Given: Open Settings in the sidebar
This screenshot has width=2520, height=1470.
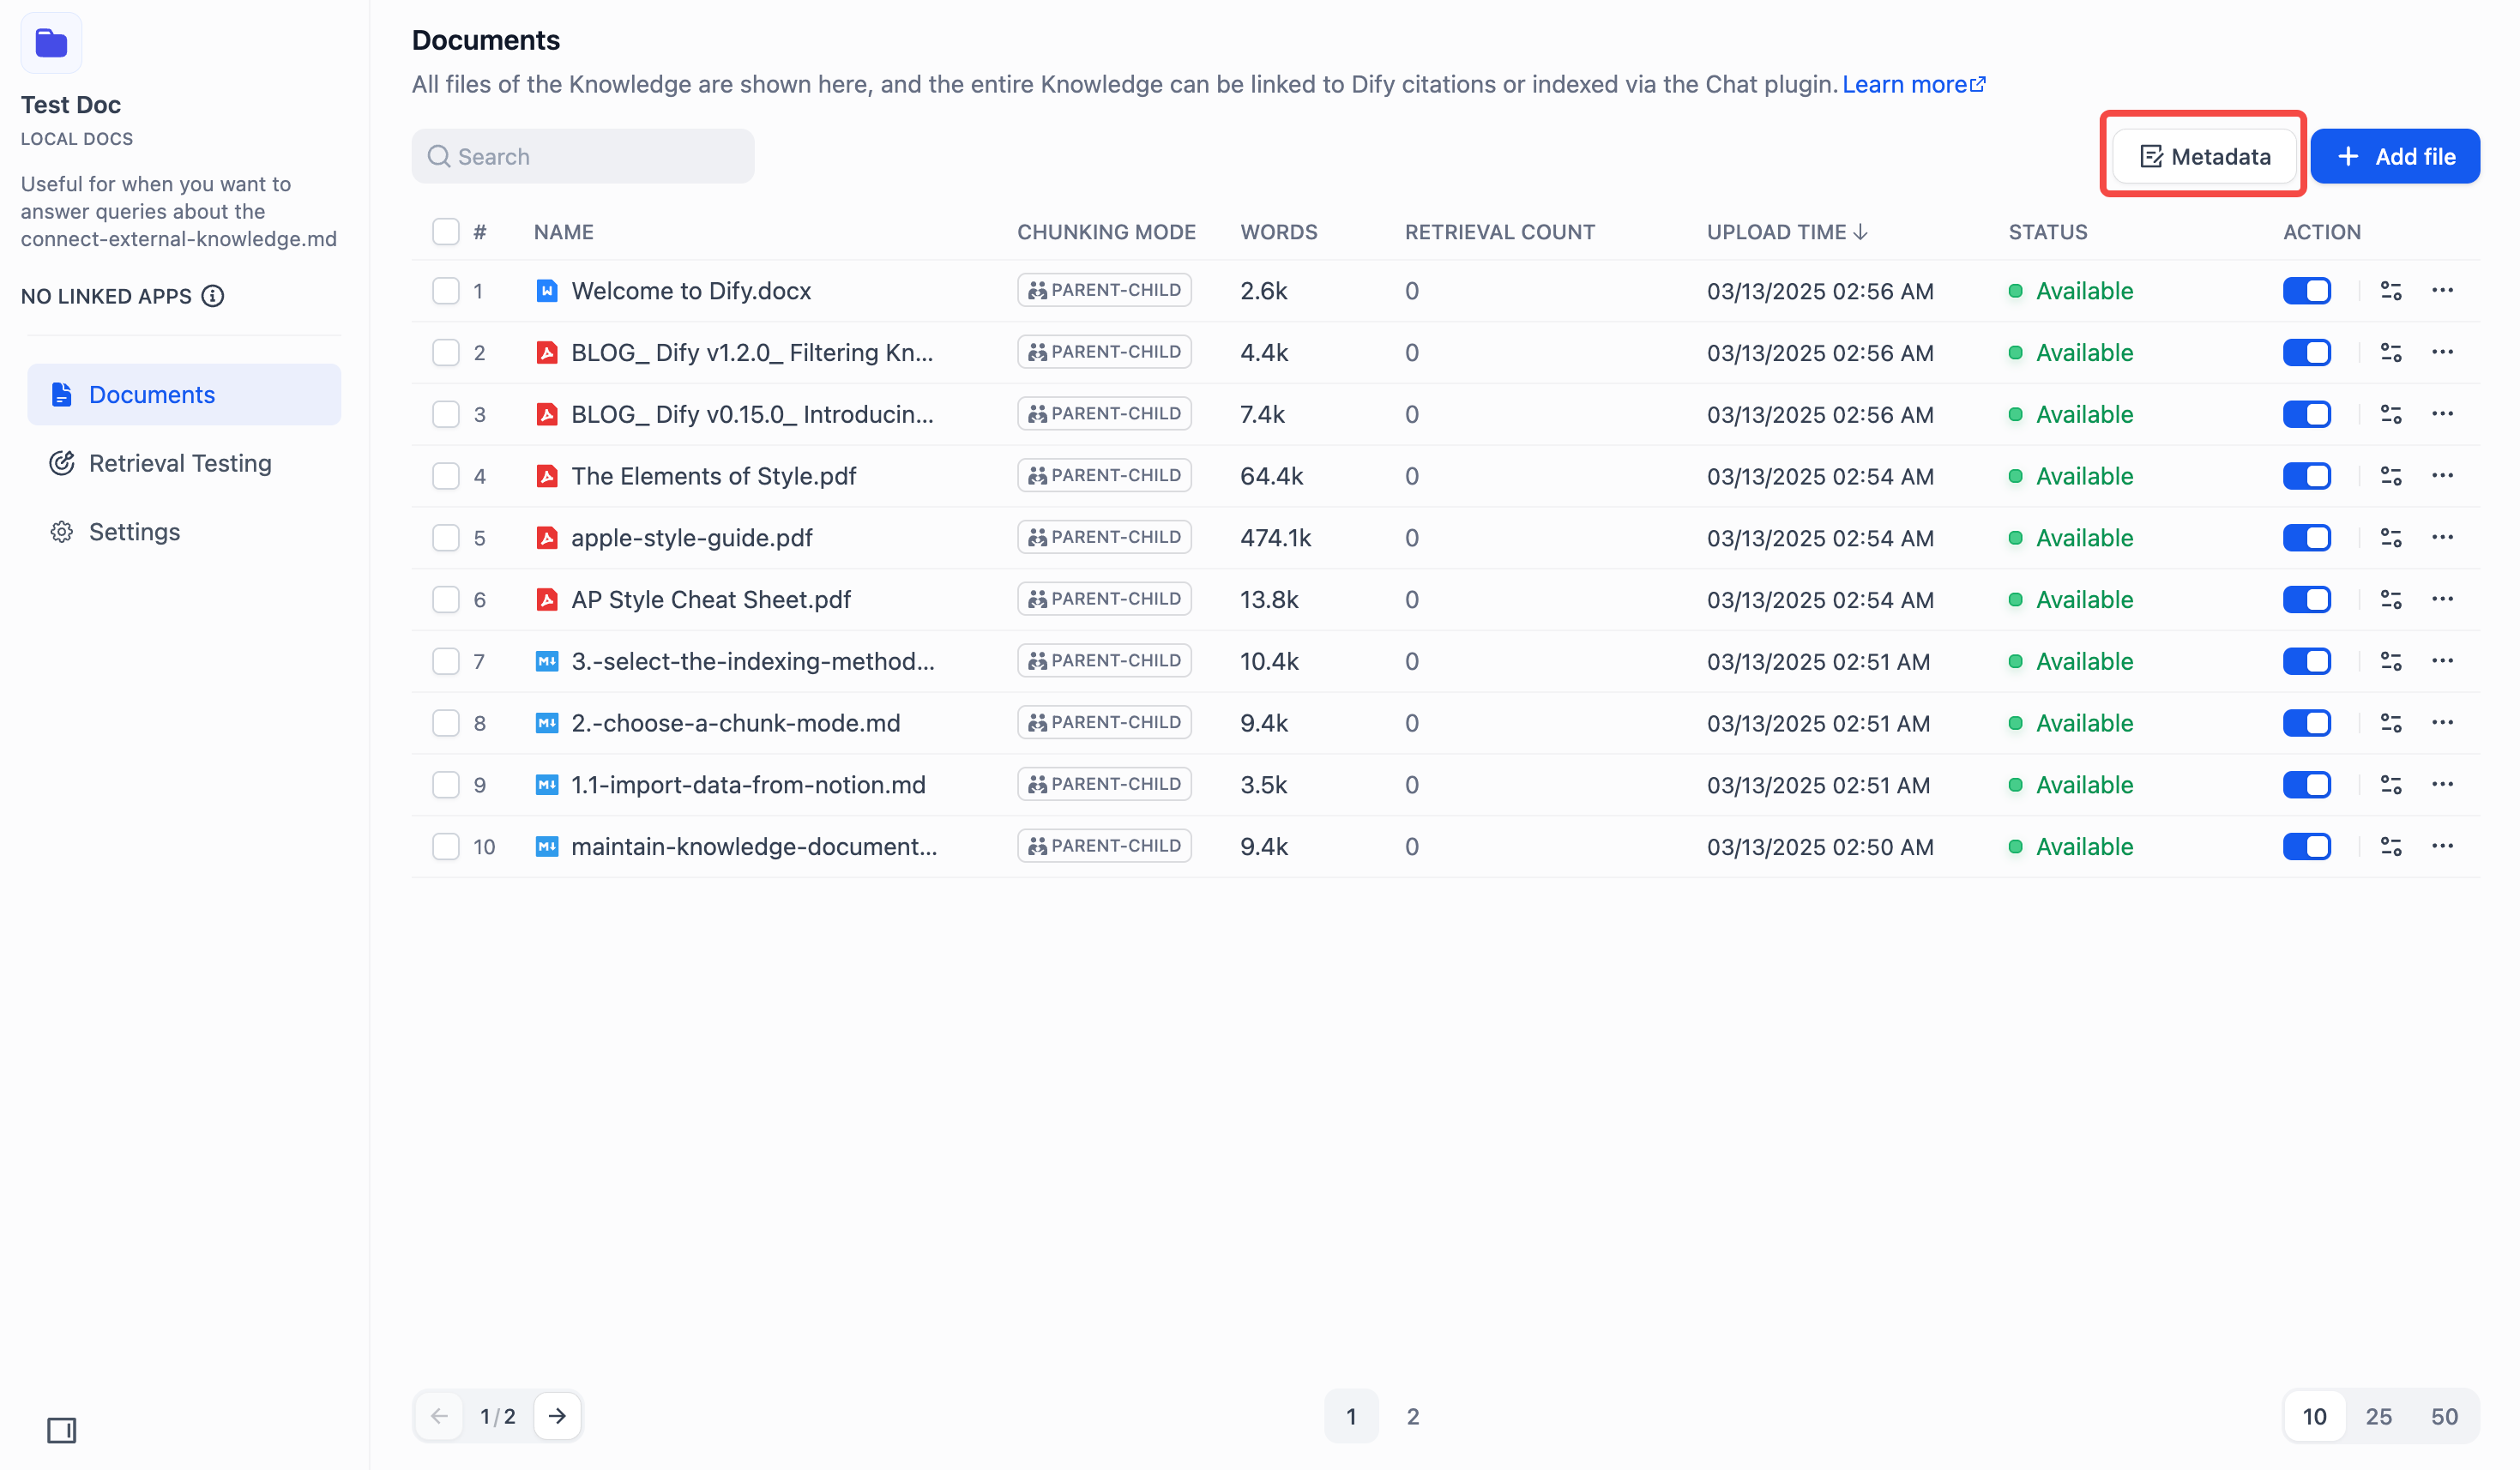Looking at the screenshot, I should click(134, 532).
